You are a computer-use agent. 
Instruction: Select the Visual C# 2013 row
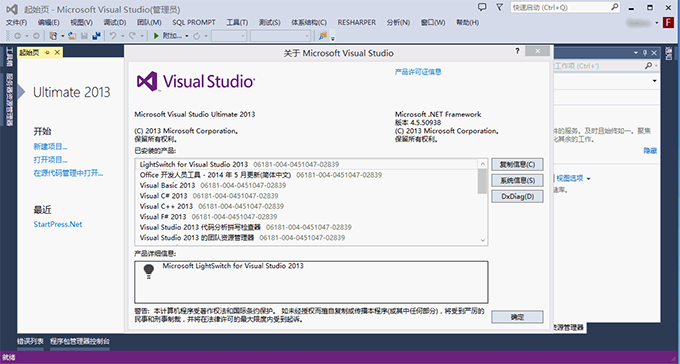click(307, 196)
